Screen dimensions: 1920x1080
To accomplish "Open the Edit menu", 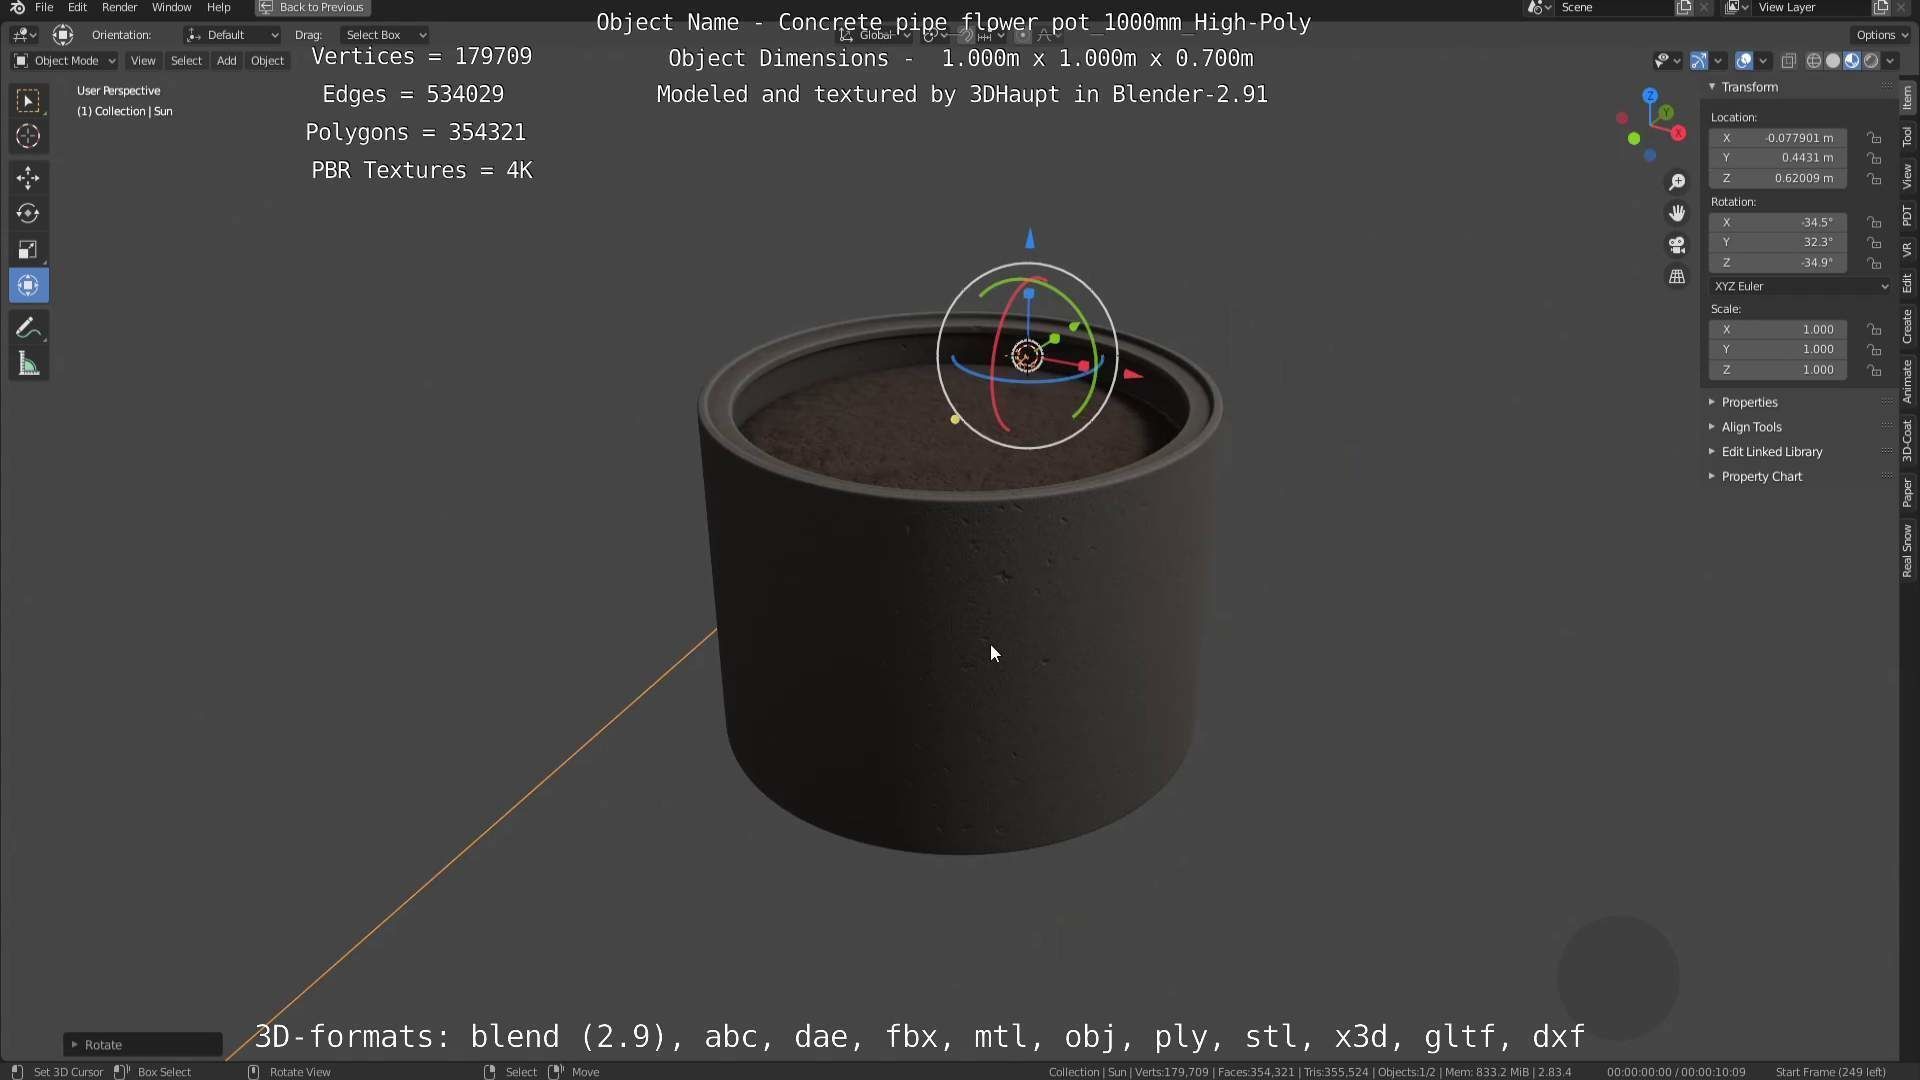I will tap(77, 7).
